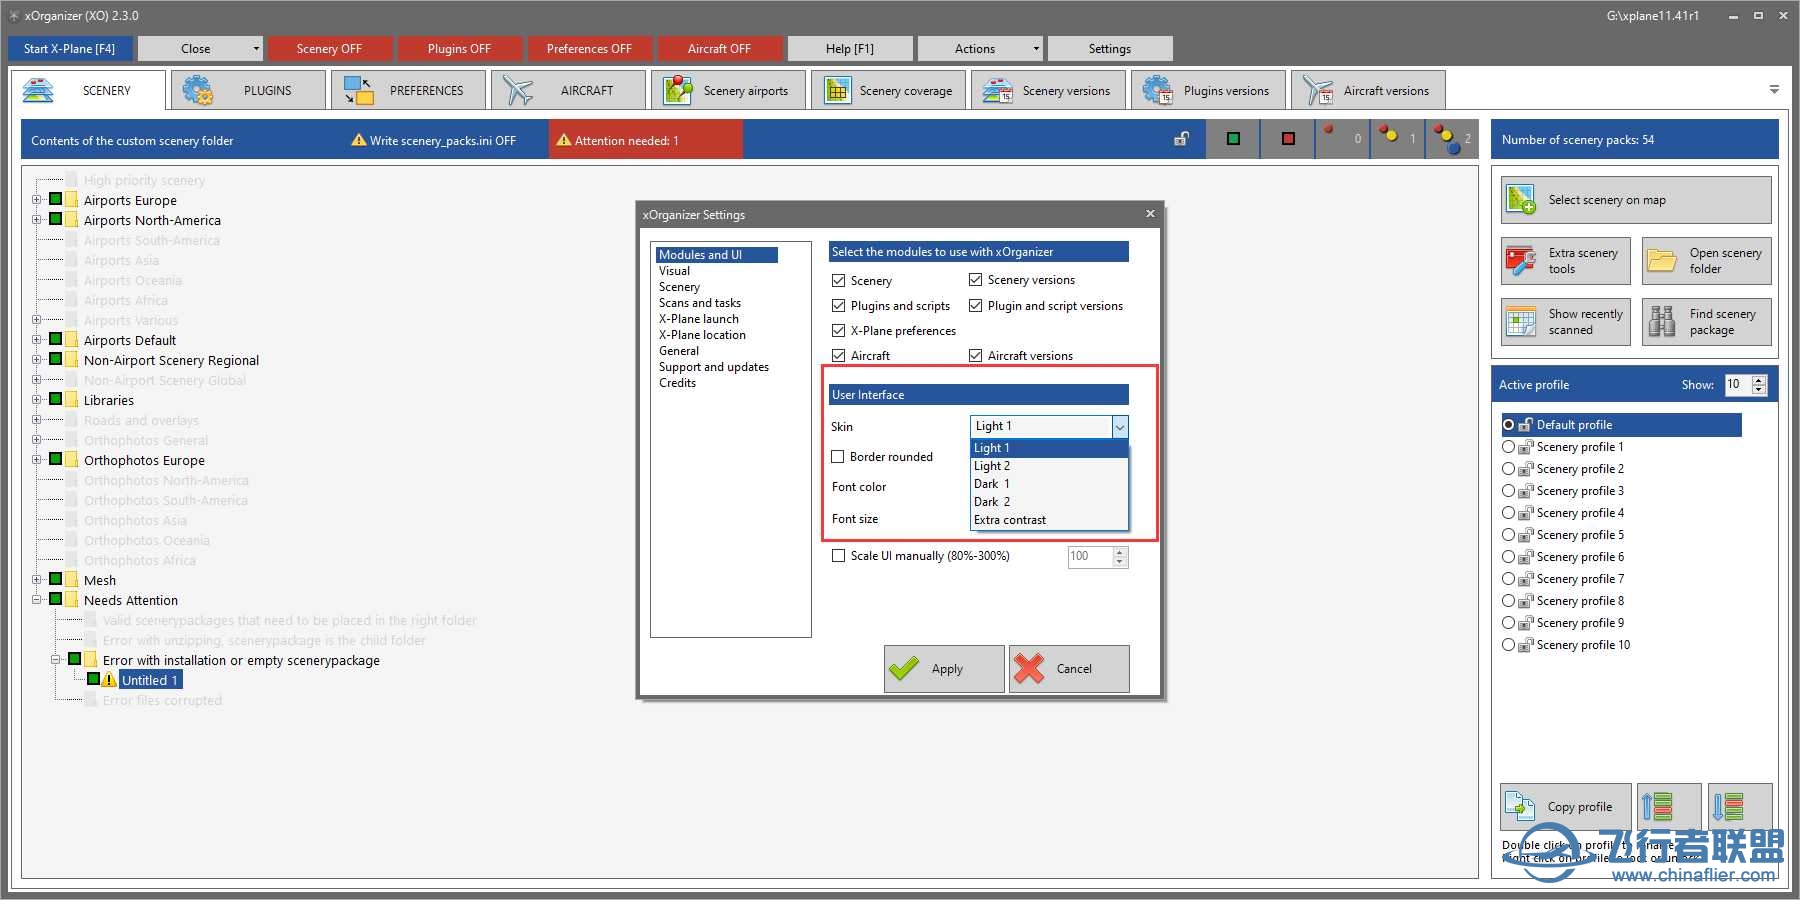Click the Scenery tab layers icon
The image size is (1800, 900).
click(x=38, y=90)
